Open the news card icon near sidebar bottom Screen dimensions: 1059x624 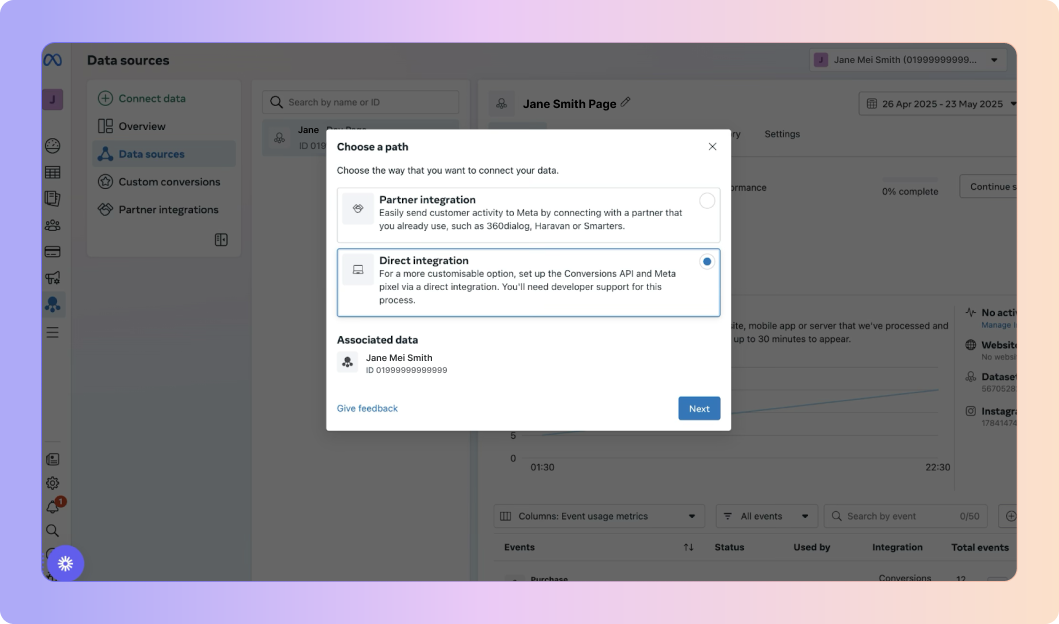point(53,459)
